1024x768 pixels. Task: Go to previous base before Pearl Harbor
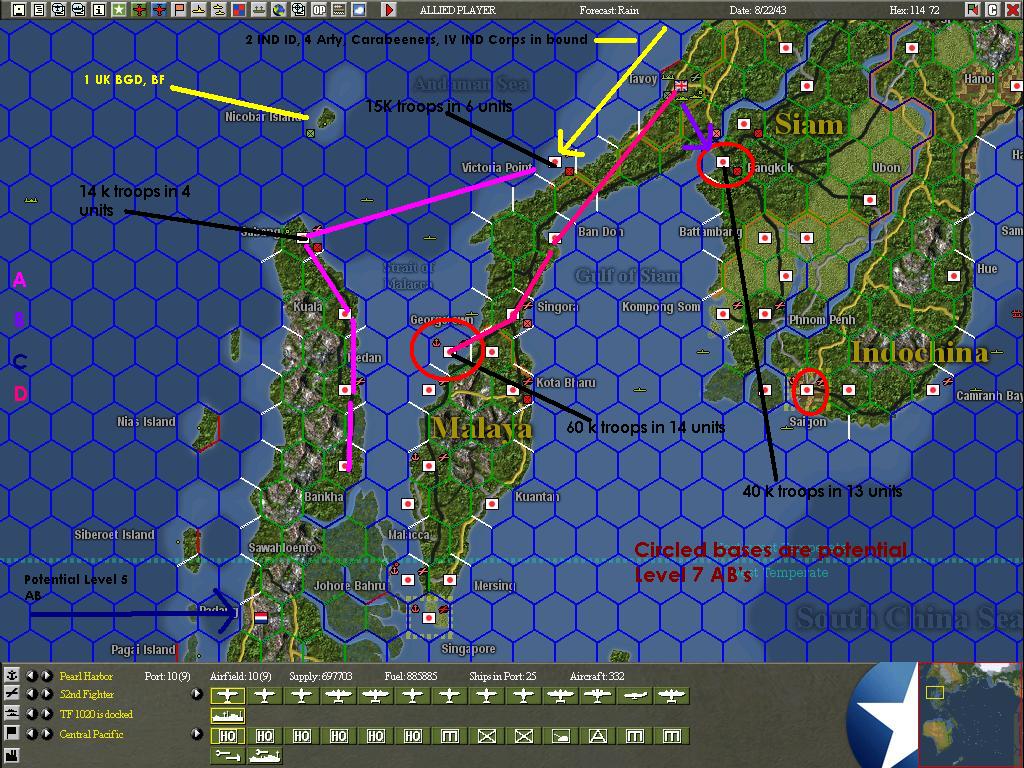pyautogui.click(x=31, y=675)
